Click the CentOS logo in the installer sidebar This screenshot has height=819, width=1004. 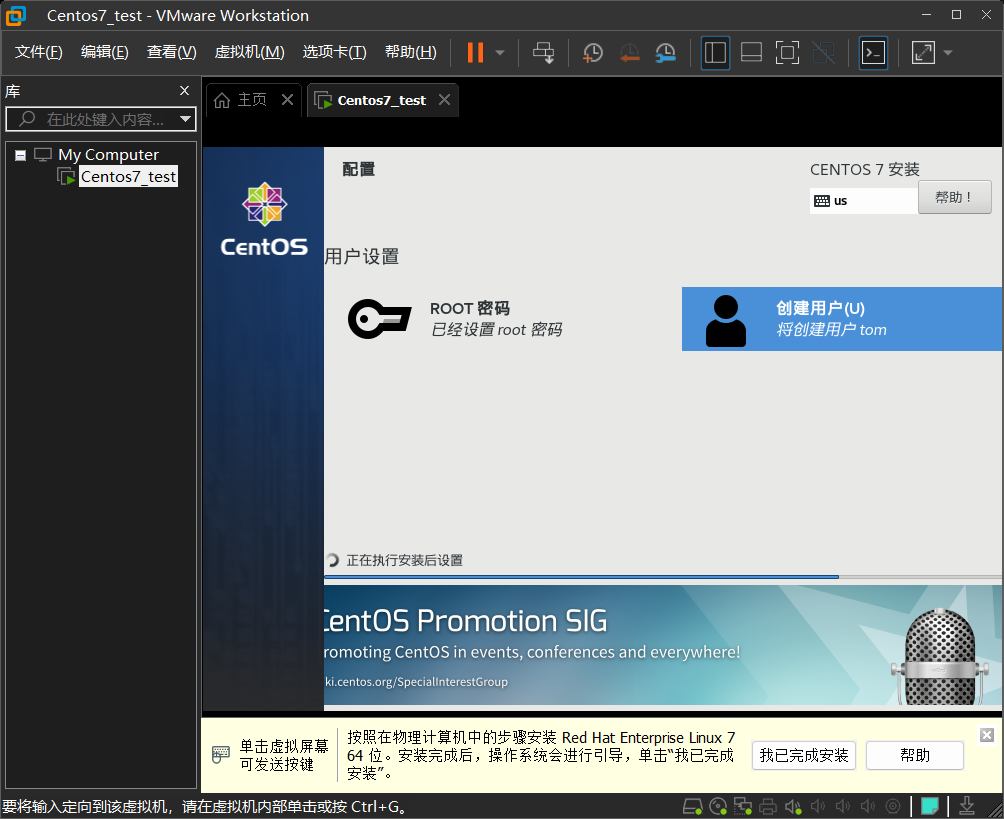[264, 220]
